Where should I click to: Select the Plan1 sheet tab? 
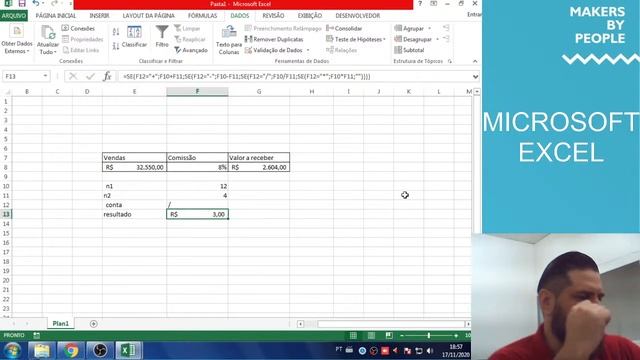(60, 324)
